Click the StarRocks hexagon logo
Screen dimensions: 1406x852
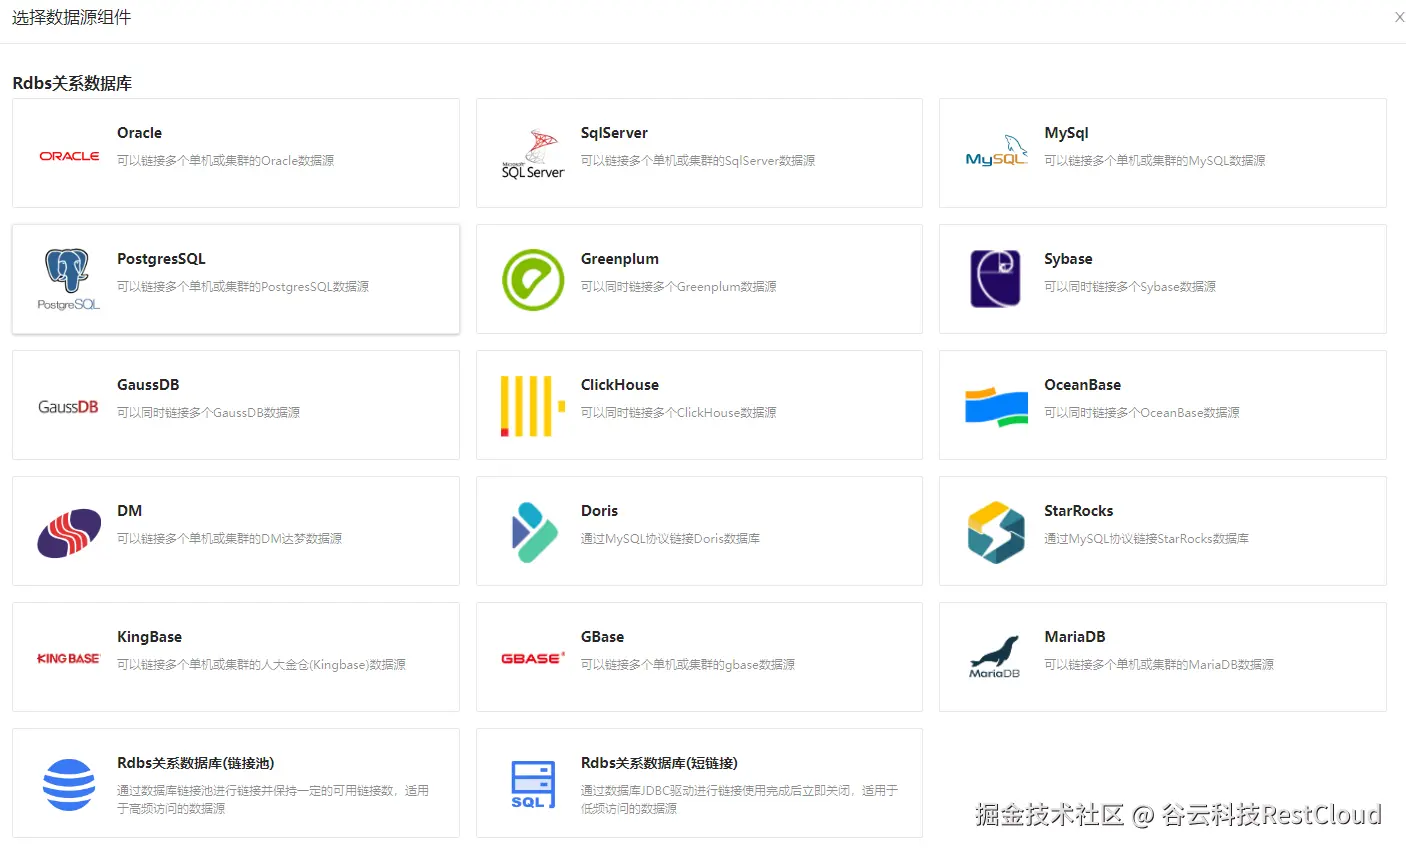tap(996, 532)
